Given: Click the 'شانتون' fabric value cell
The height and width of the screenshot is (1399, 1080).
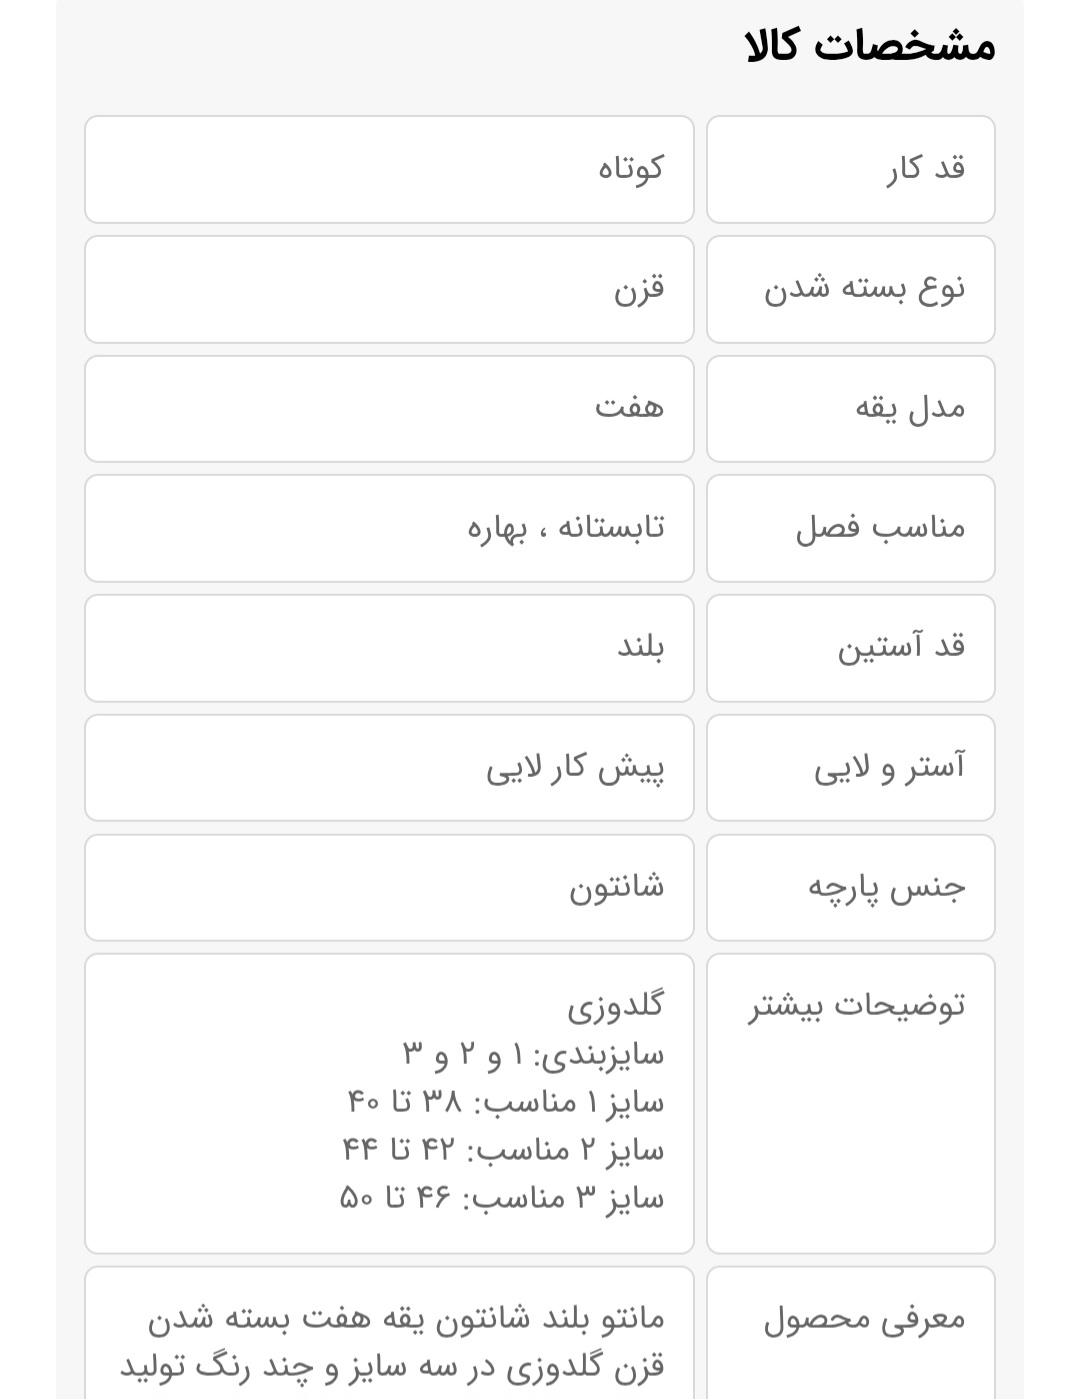Looking at the screenshot, I should 389,888.
